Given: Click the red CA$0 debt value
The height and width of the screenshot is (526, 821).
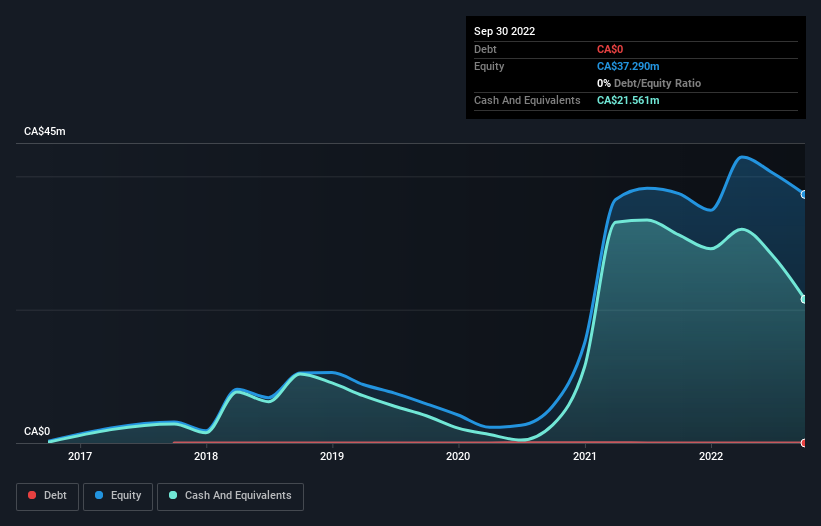Looking at the screenshot, I should tap(610, 49).
